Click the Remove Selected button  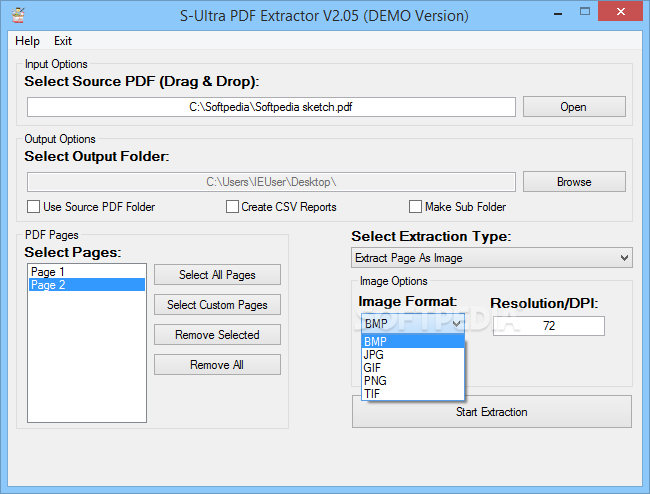tap(217, 335)
